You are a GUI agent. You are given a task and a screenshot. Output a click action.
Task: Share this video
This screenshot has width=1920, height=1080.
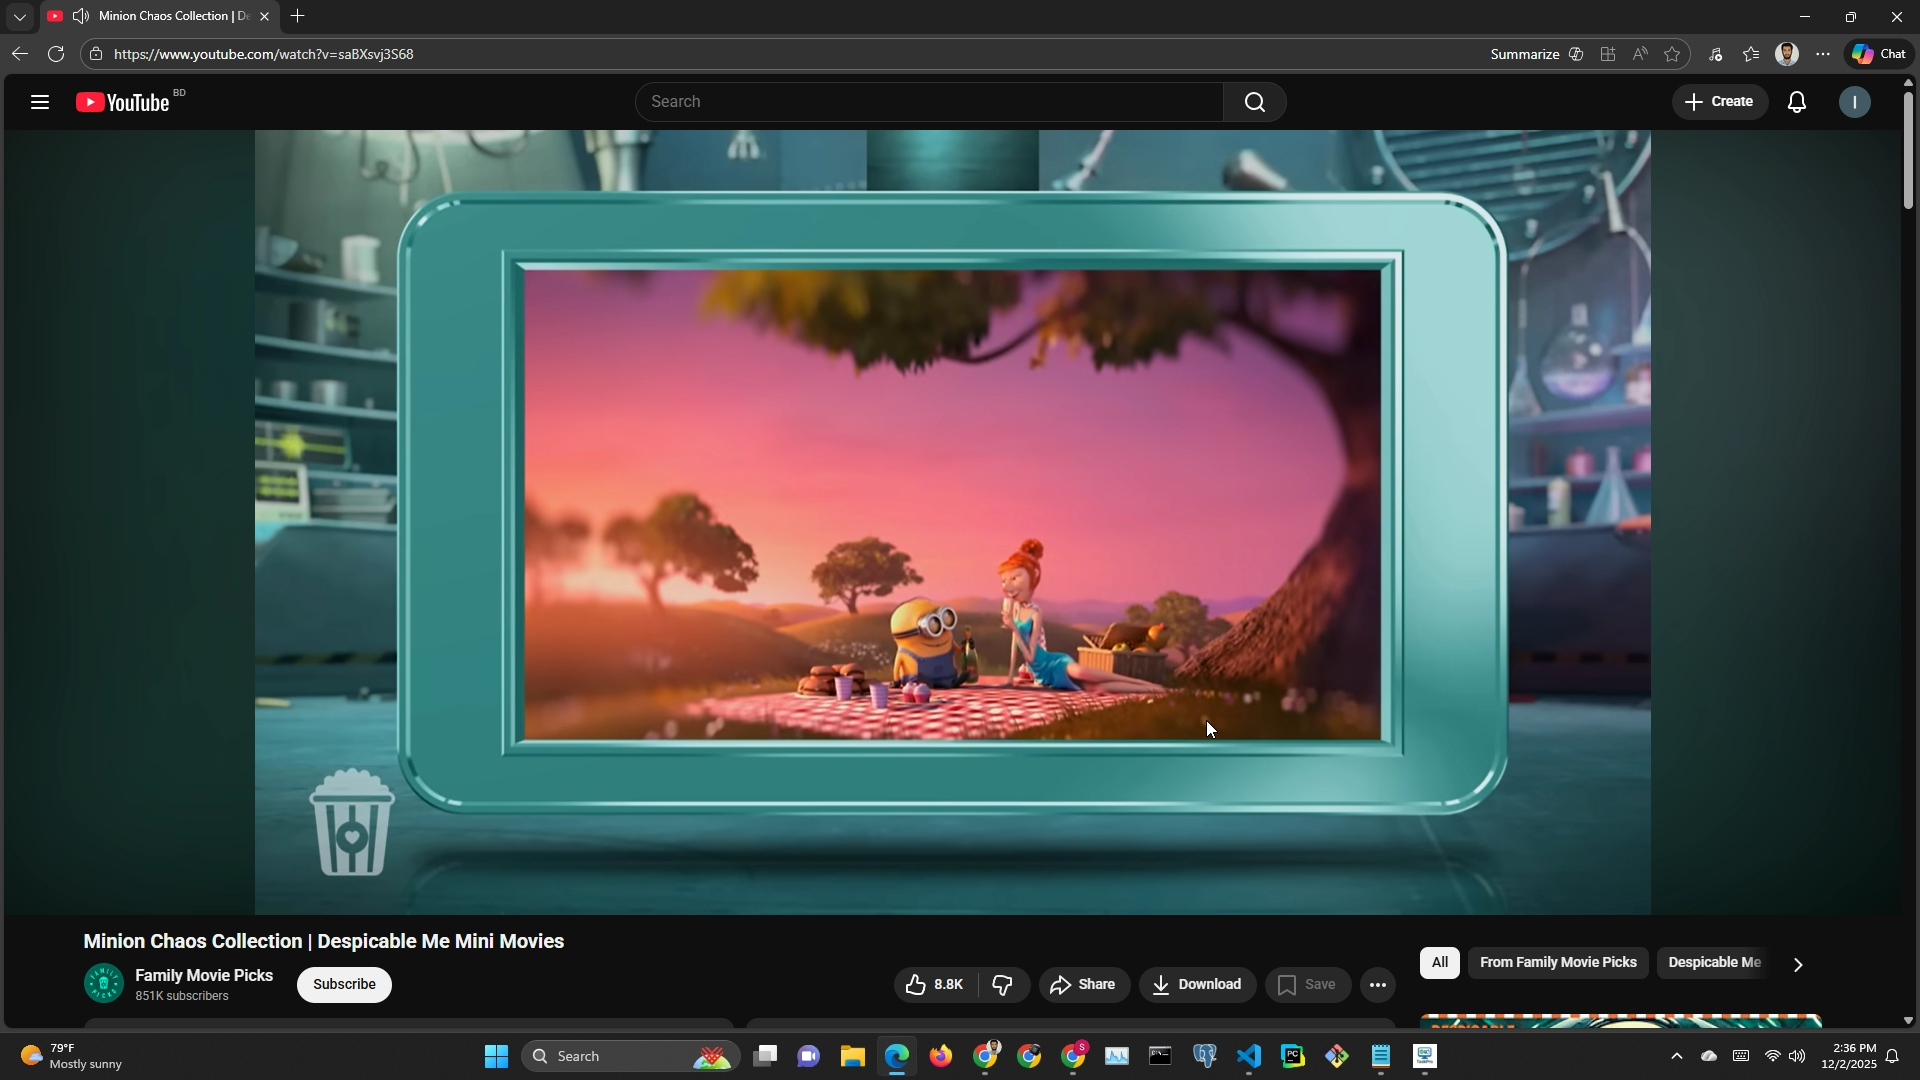point(1083,985)
